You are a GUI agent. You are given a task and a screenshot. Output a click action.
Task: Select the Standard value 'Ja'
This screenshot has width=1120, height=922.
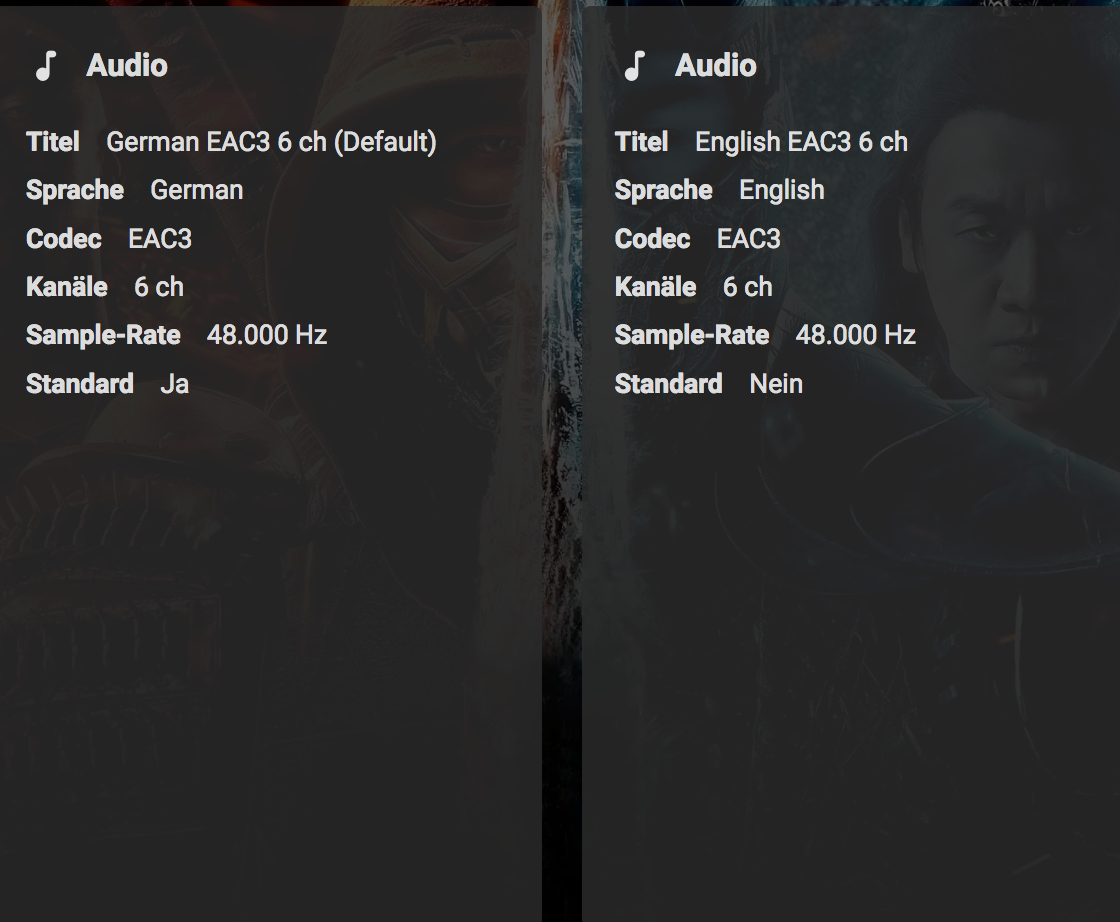[x=174, y=384]
